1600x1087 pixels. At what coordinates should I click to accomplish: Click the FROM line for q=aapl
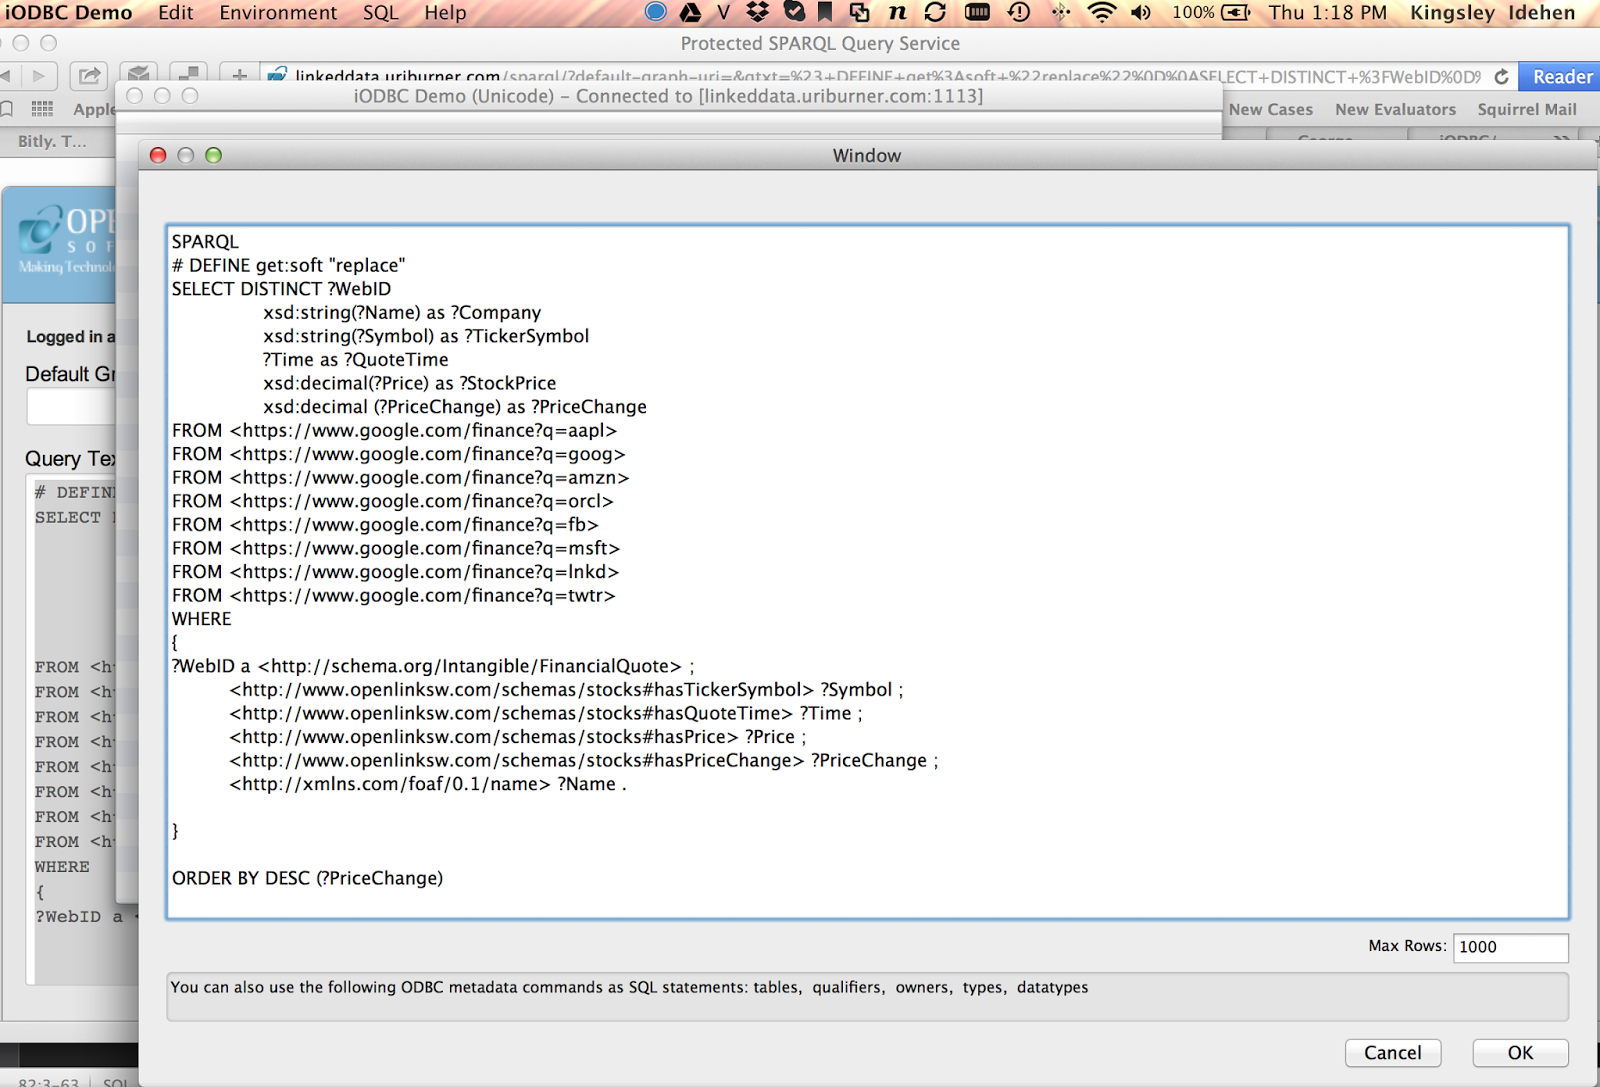click(x=394, y=431)
